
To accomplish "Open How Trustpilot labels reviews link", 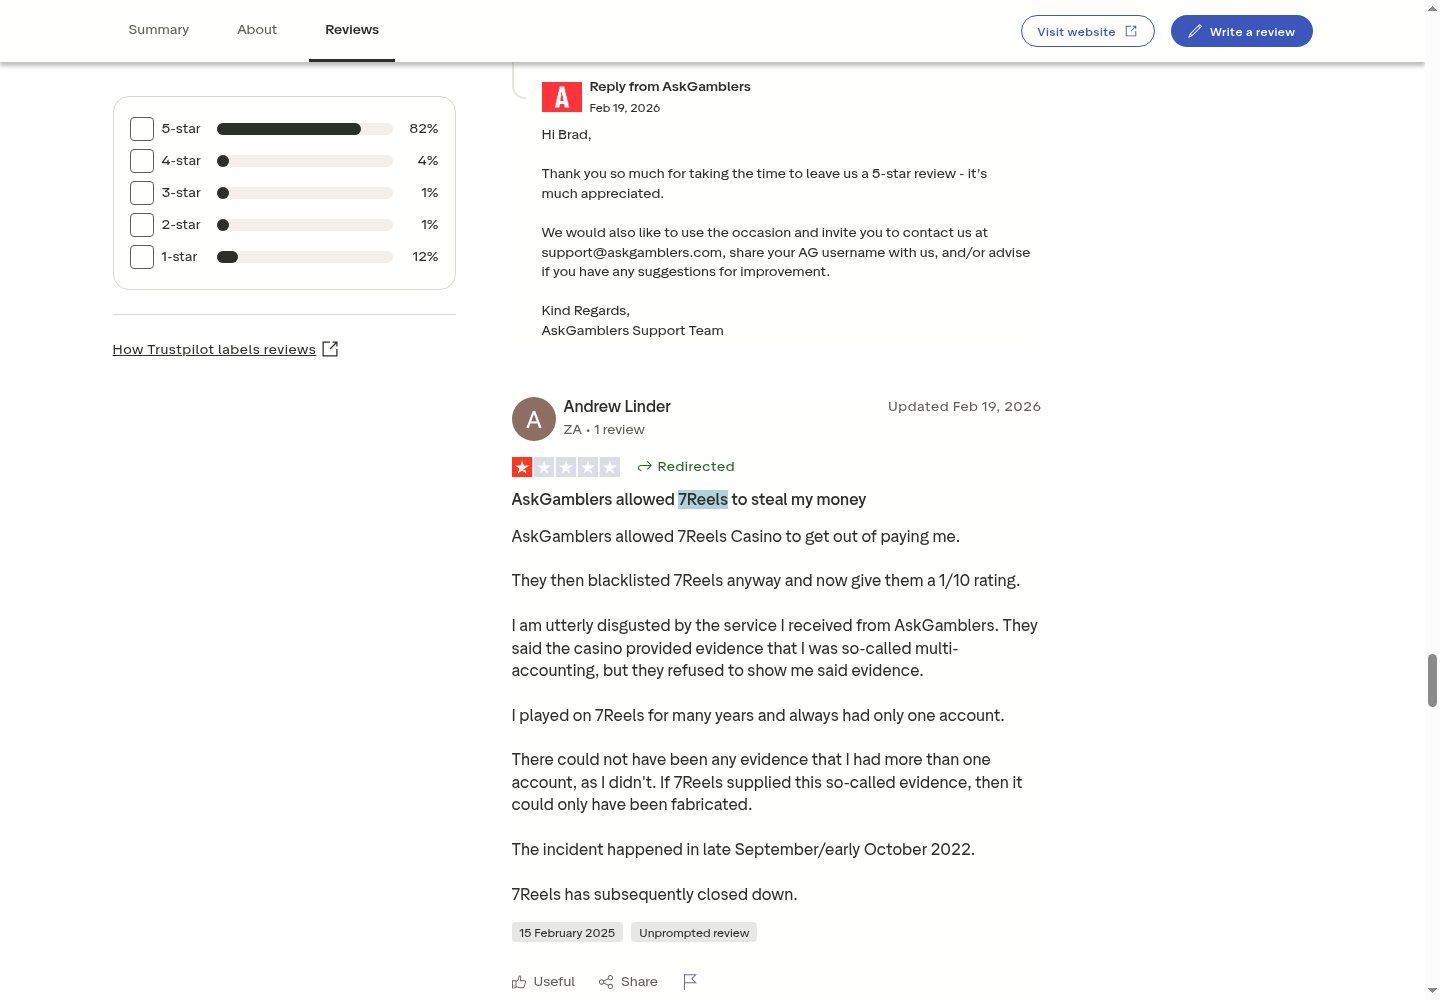I will 214,349.
